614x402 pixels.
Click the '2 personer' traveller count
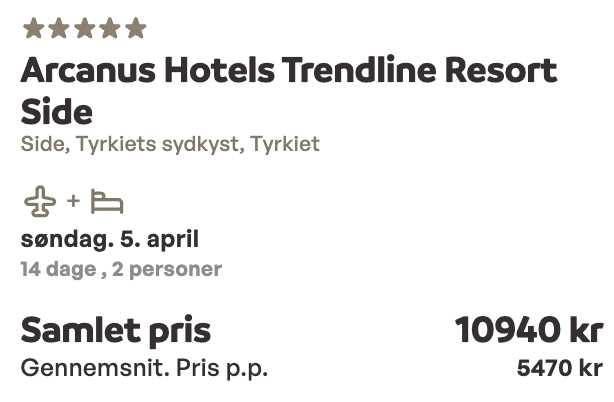[x=169, y=269]
